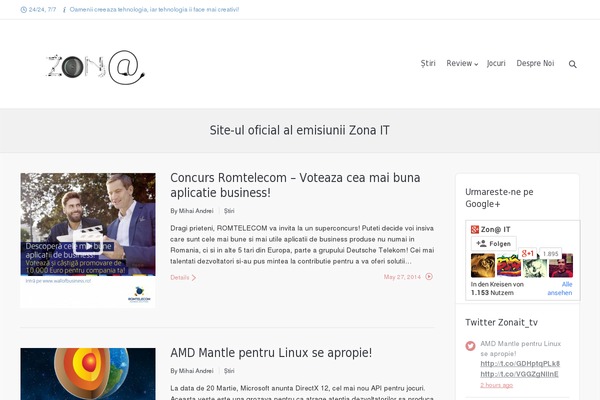Click Details link under Romtelecom article

point(183,278)
